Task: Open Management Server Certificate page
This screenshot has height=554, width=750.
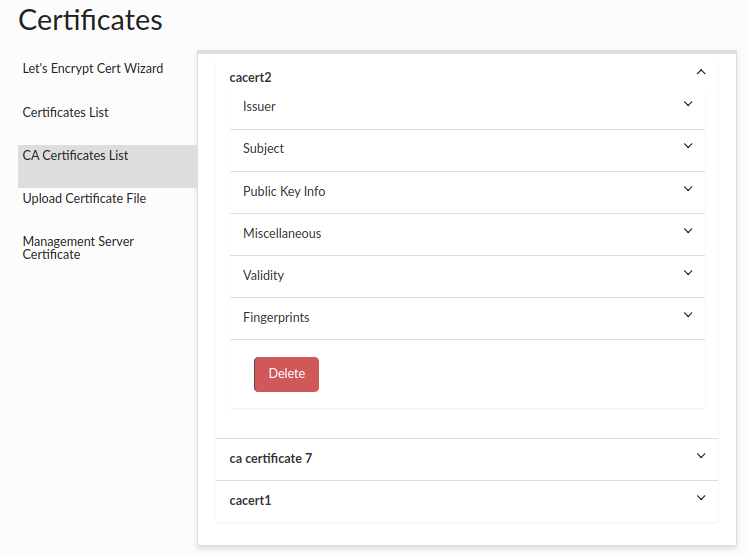Action: pos(79,248)
